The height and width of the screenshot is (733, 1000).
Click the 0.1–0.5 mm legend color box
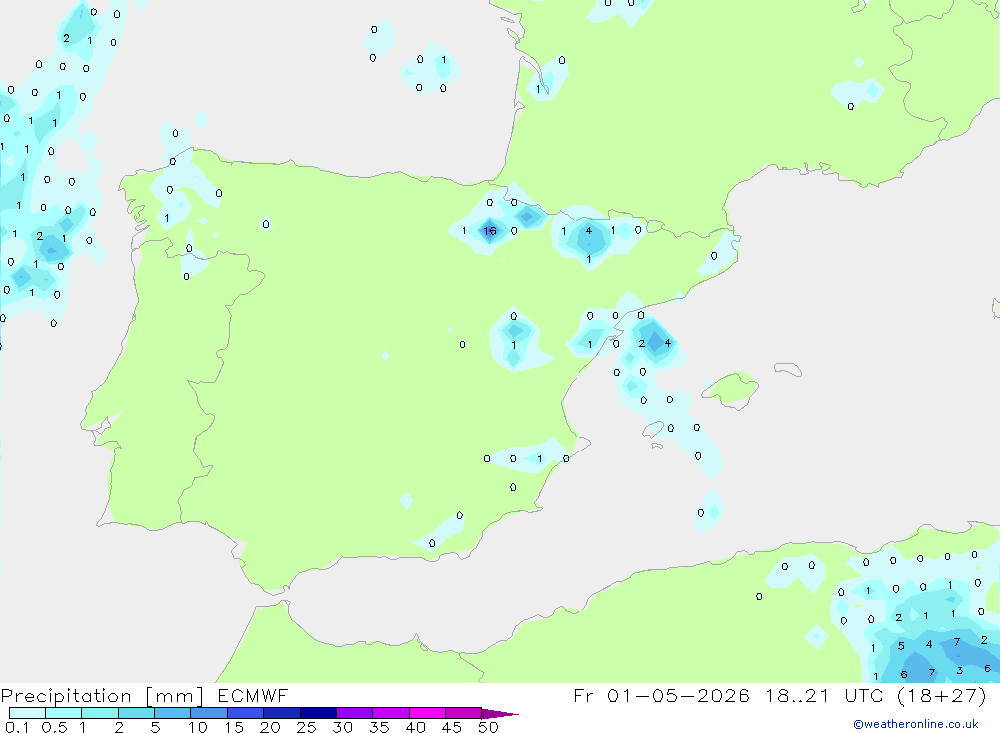(x=27, y=713)
